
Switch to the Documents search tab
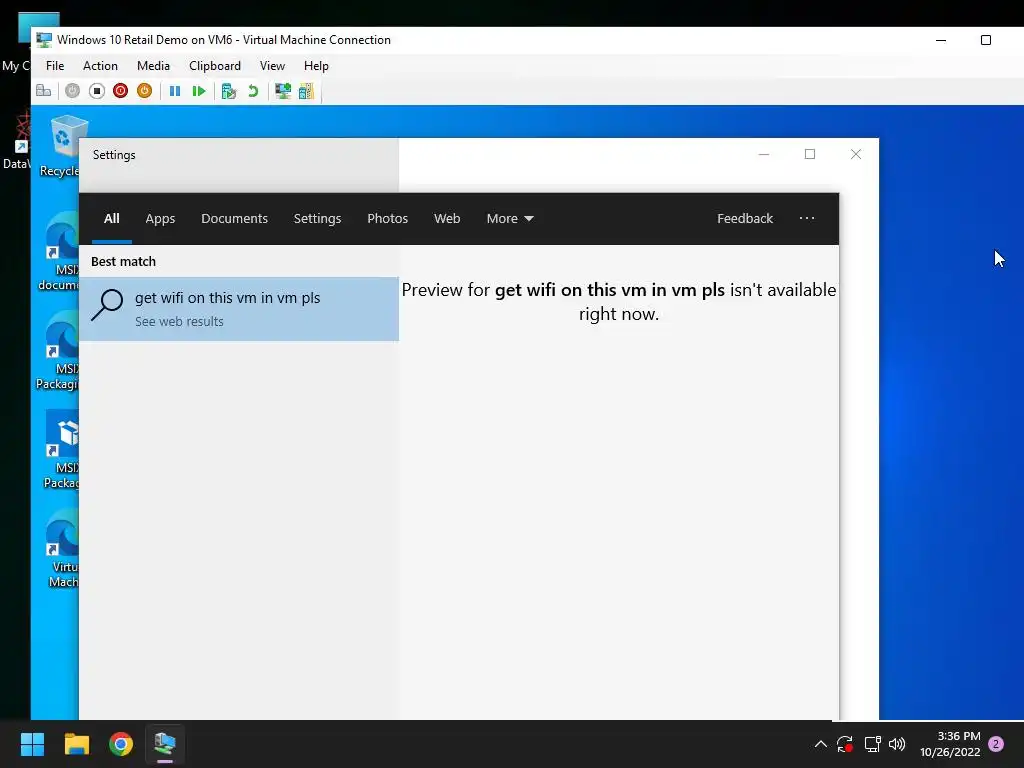click(x=234, y=219)
